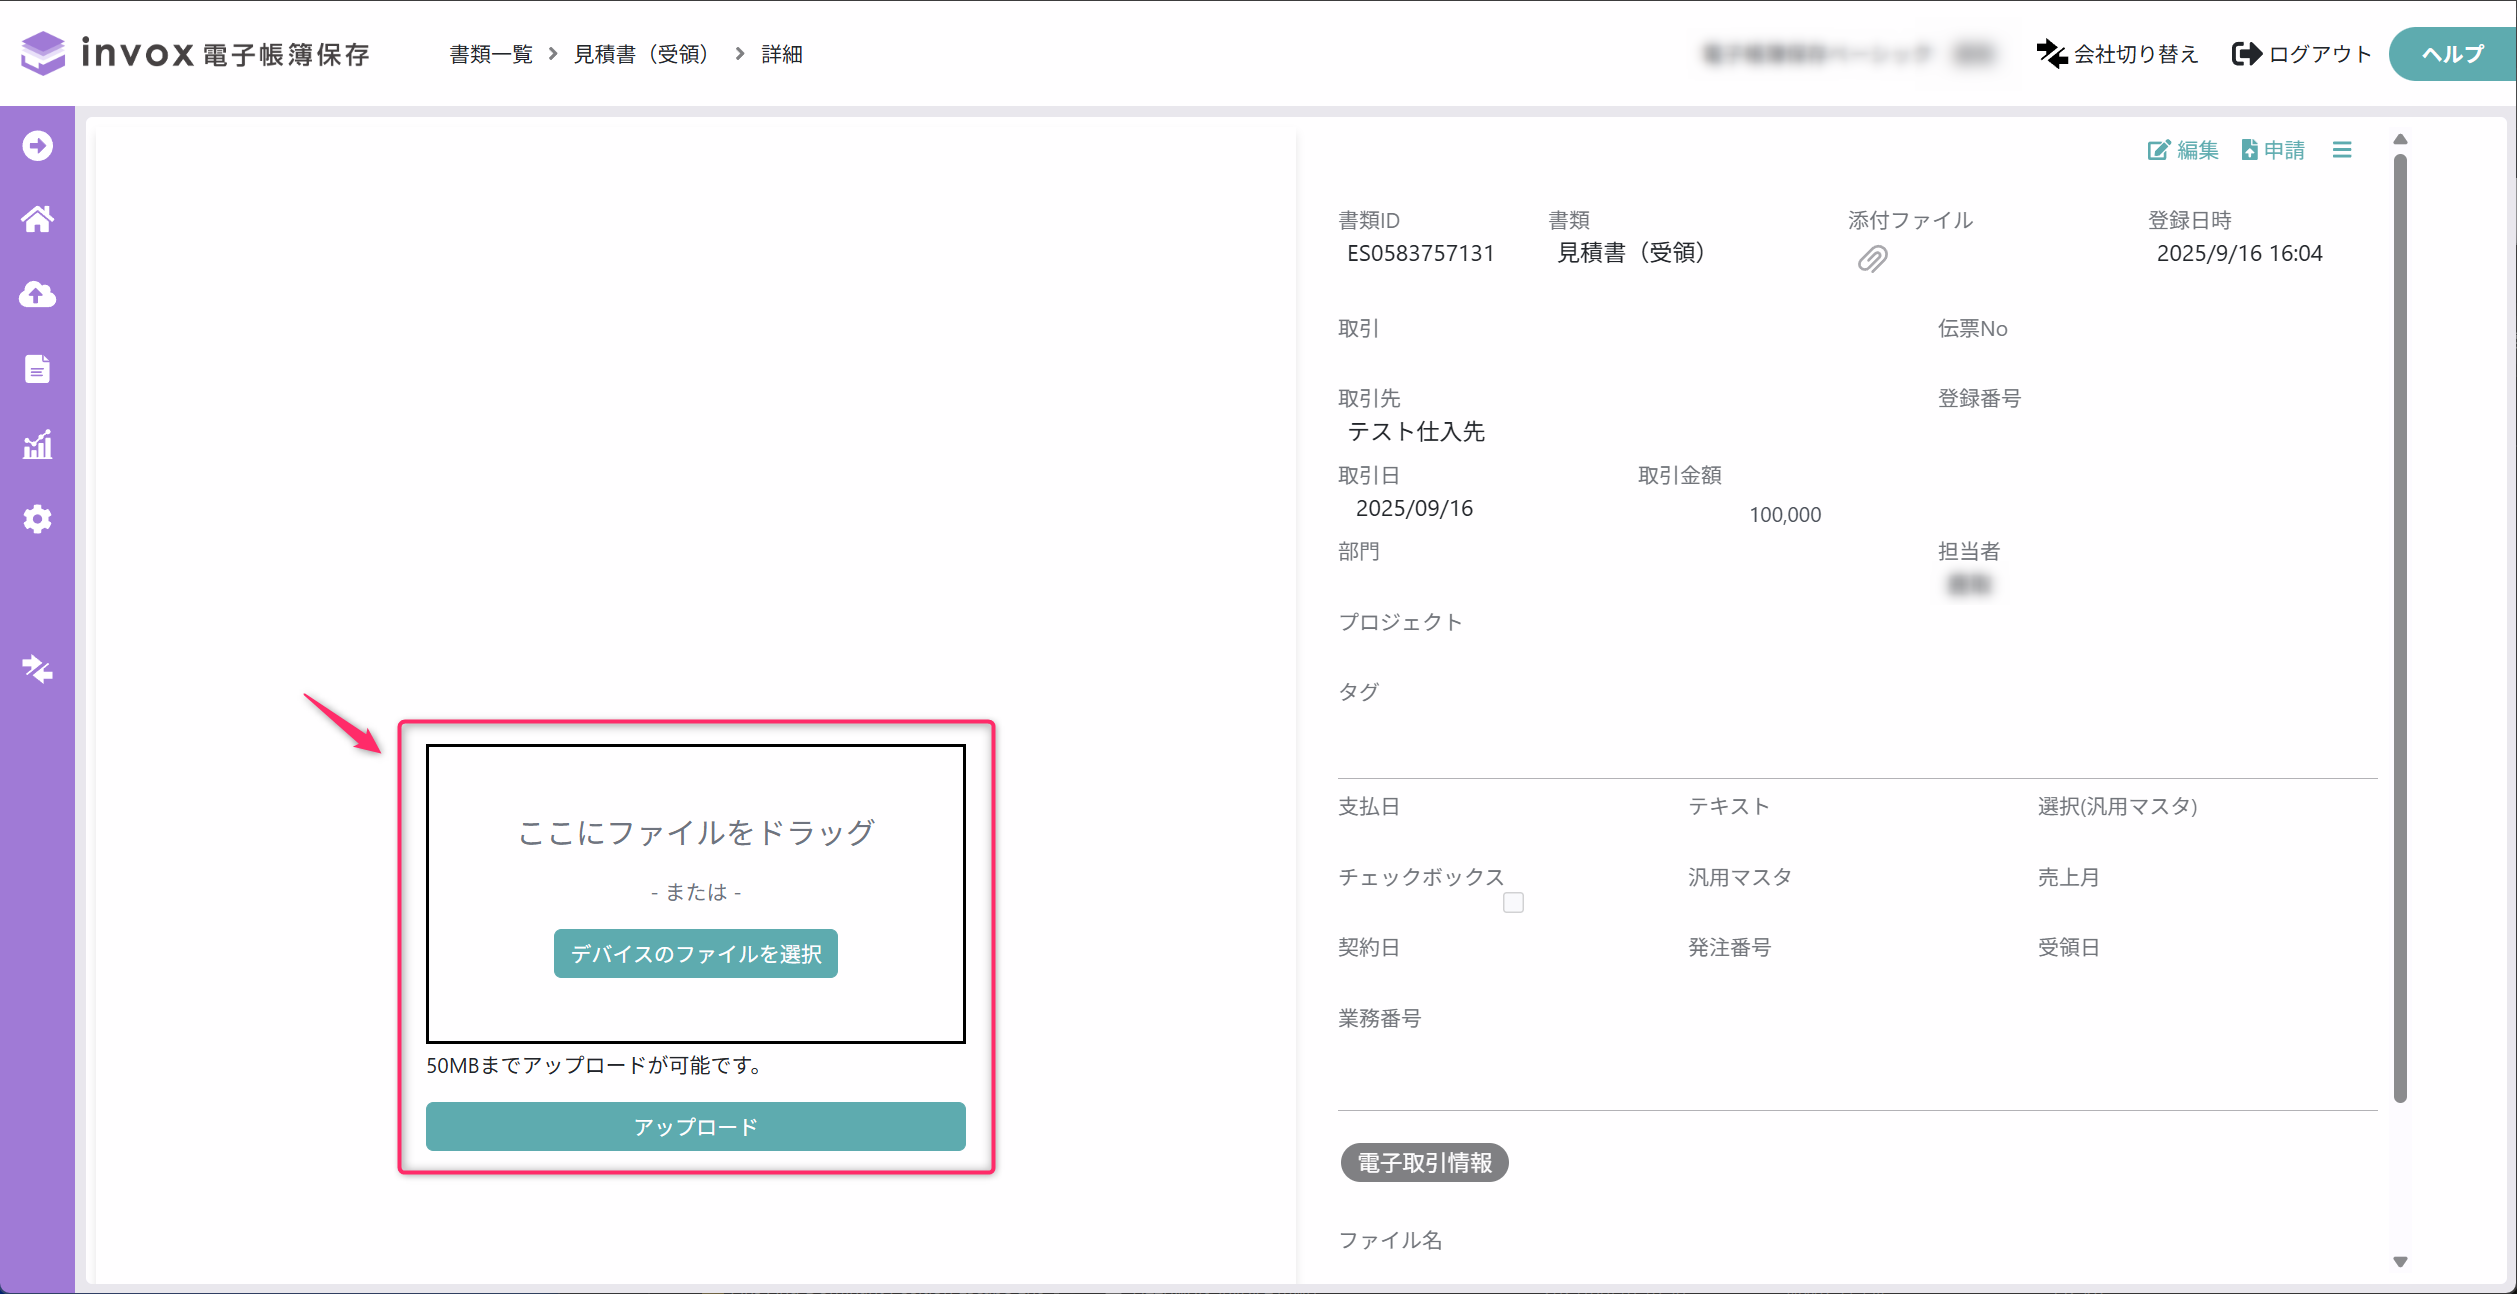Open the cloud upload icon in the sidebar
This screenshot has height=1294, width=2517.
pyautogui.click(x=38, y=294)
